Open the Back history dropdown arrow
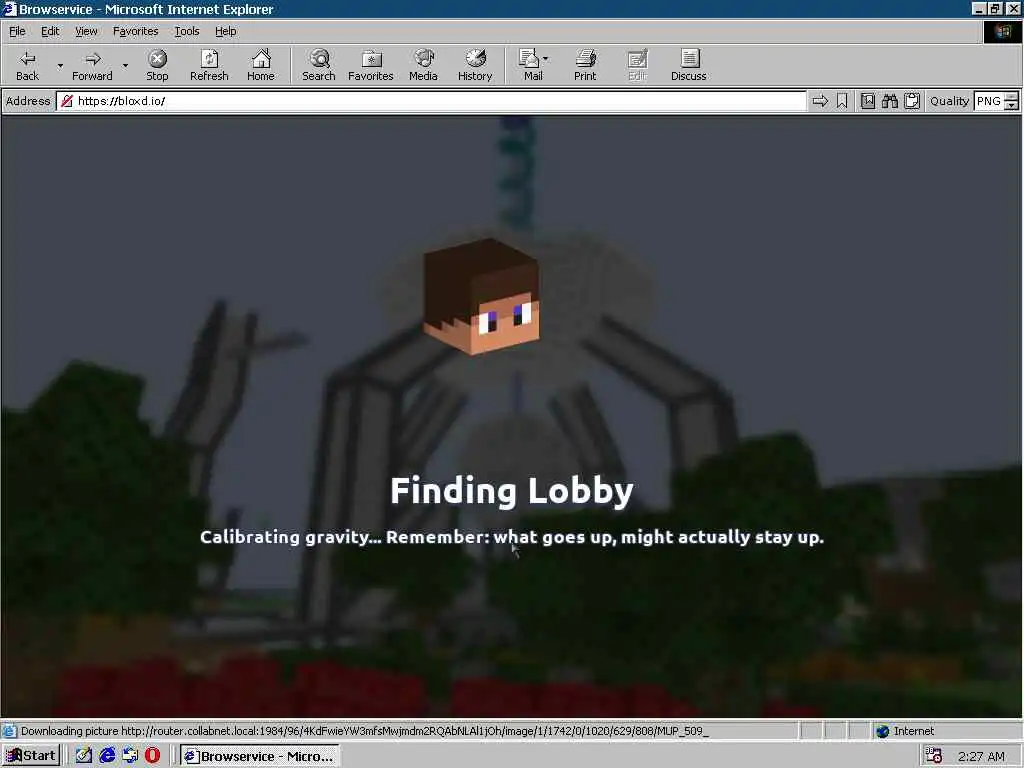This screenshot has width=1024, height=768. (x=59, y=65)
